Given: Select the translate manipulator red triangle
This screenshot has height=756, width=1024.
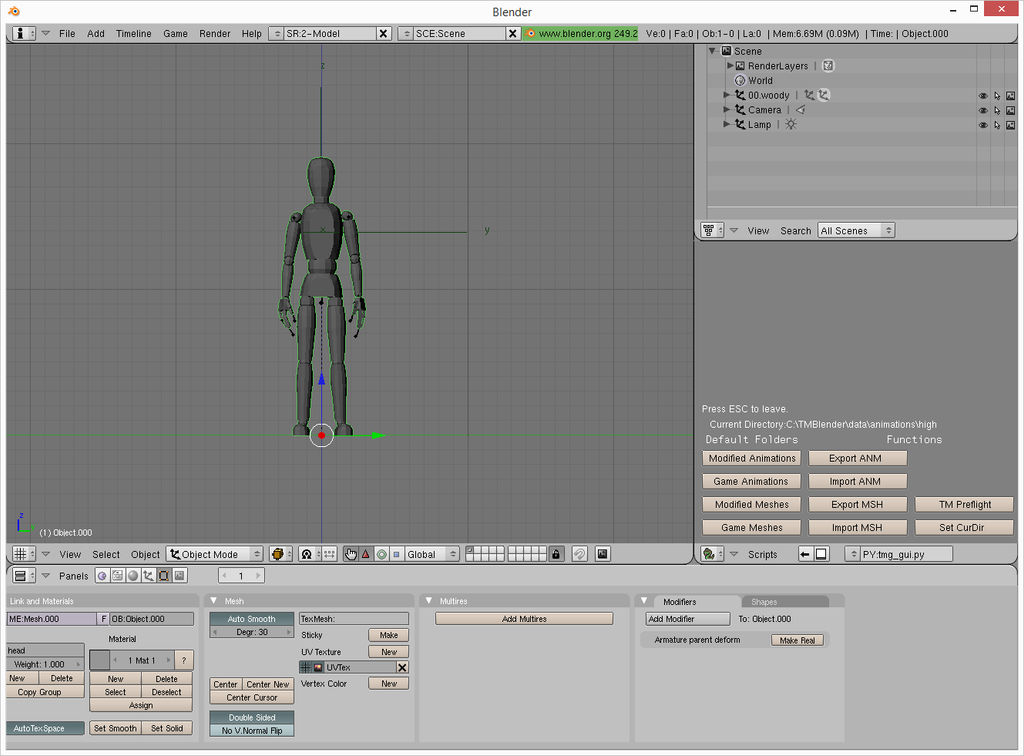Looking at the screenshot, I should (x=366, y=554).
